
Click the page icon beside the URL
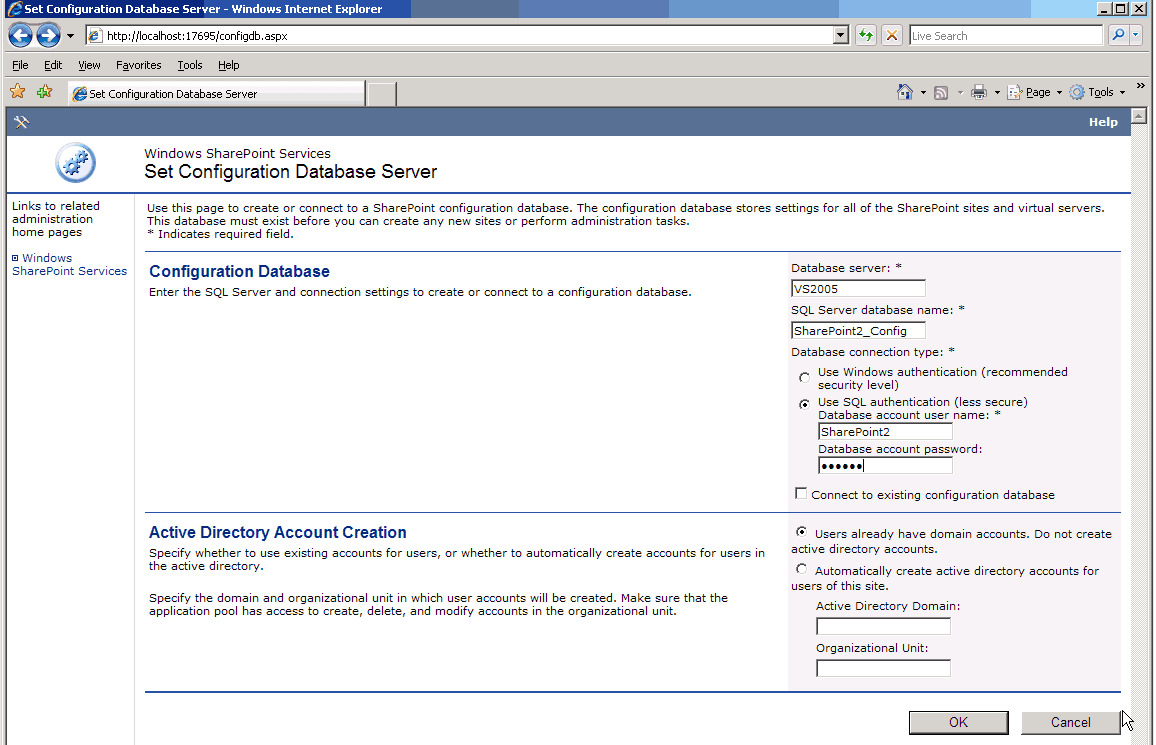click(x=94, y=35)
